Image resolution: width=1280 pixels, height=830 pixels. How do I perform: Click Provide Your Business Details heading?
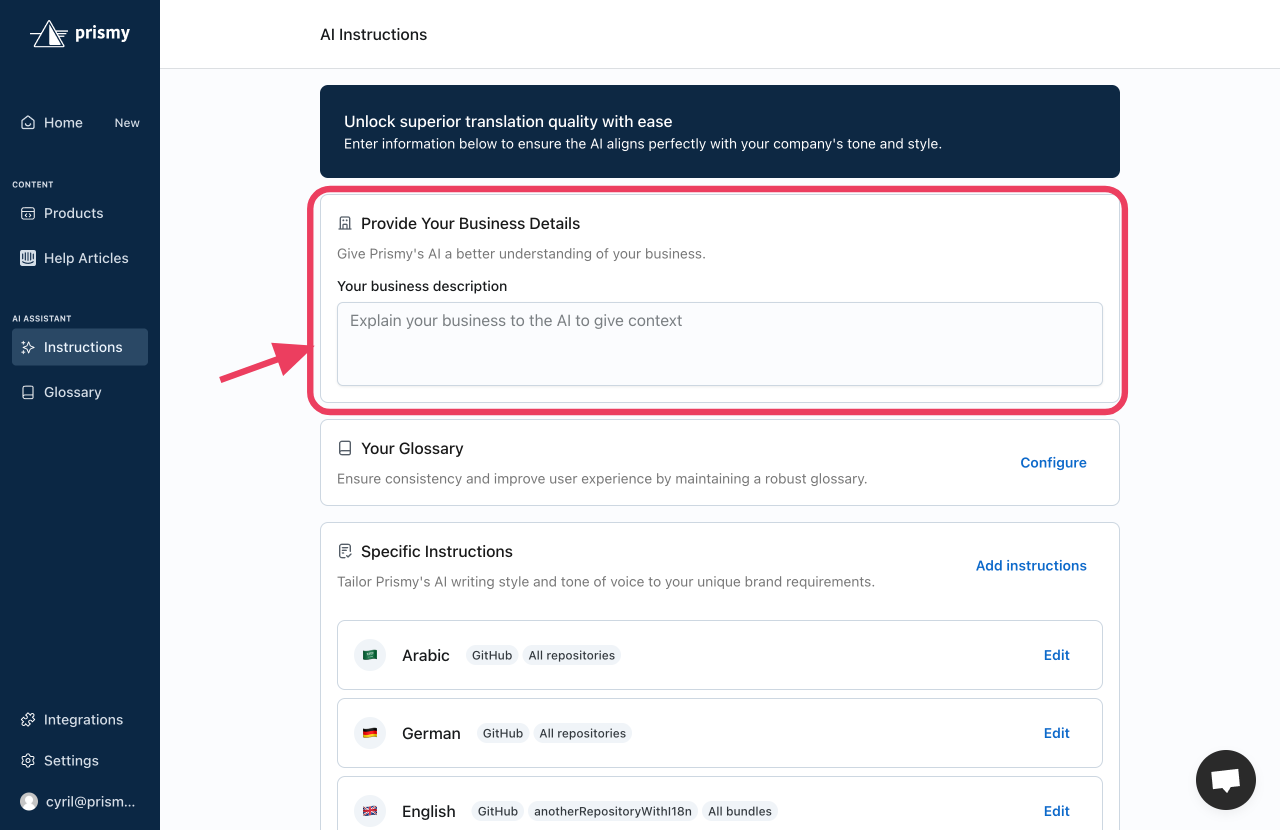[x=471, y=224]
